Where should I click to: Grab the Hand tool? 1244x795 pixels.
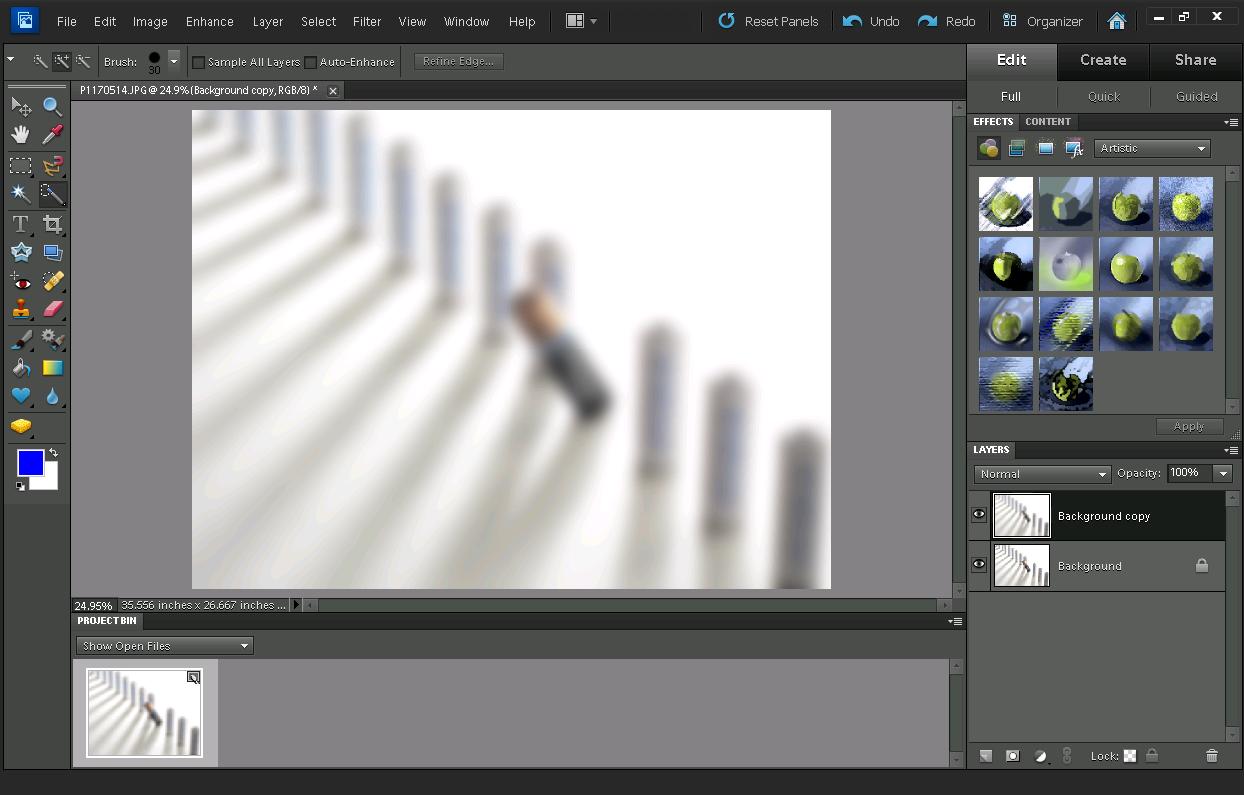click(21, 134)
